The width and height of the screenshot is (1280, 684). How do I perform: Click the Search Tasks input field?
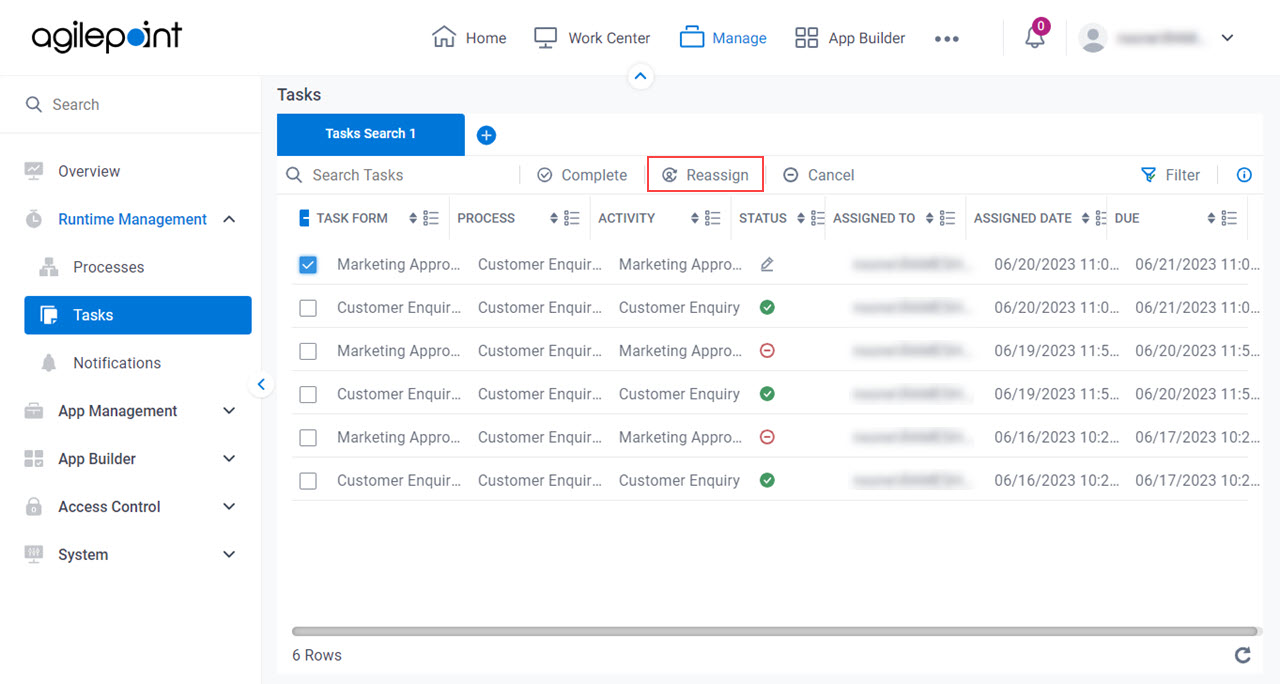[400, 175]
